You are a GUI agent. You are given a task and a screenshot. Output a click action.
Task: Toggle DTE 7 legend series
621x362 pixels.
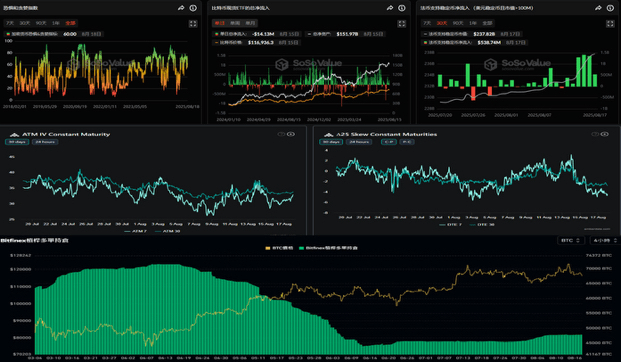pyautogui.click(x=450, y=225)
